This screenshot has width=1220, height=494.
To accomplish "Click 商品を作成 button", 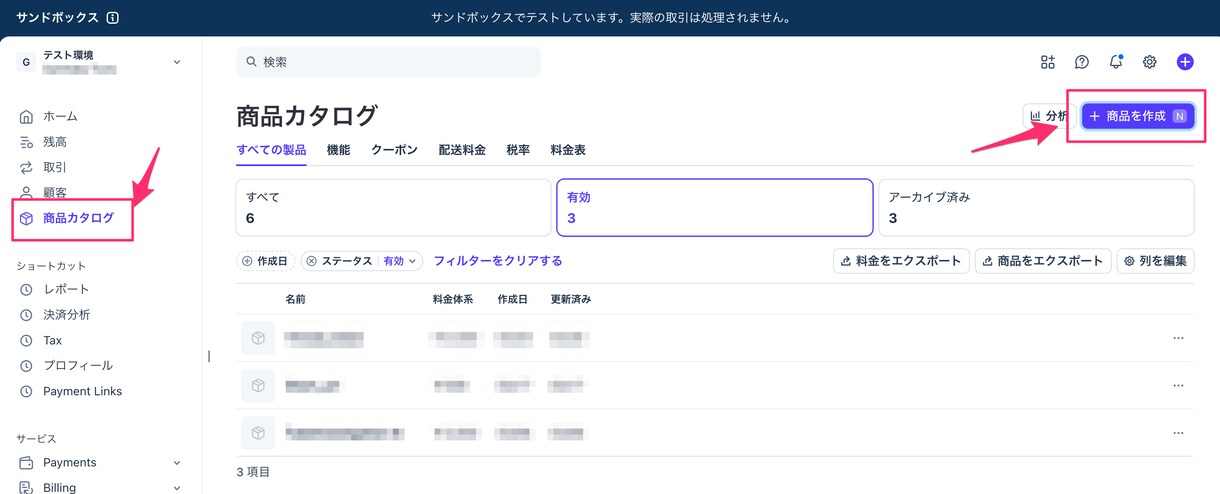I will 1138,117.
